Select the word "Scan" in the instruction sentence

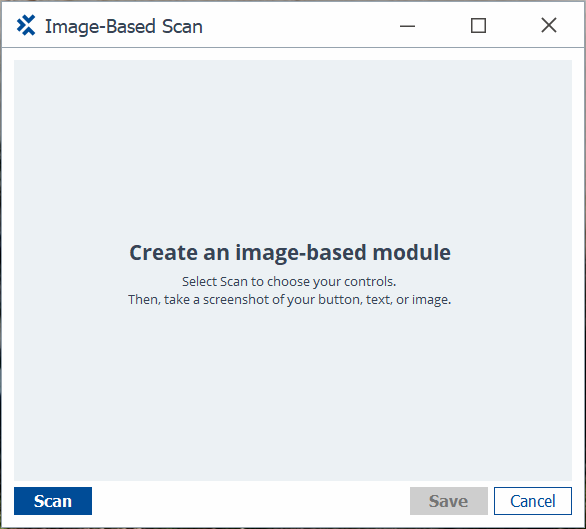tap(234, 282)
